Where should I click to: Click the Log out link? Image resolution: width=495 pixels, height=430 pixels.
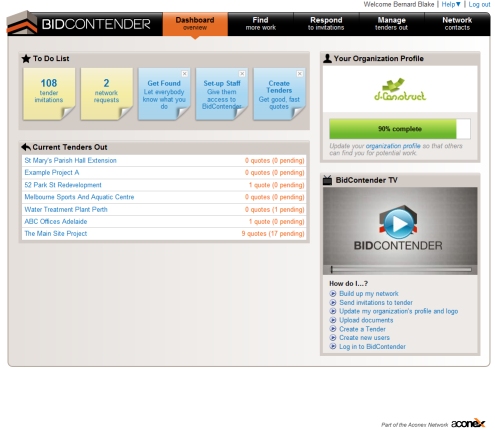click(479, 4)
